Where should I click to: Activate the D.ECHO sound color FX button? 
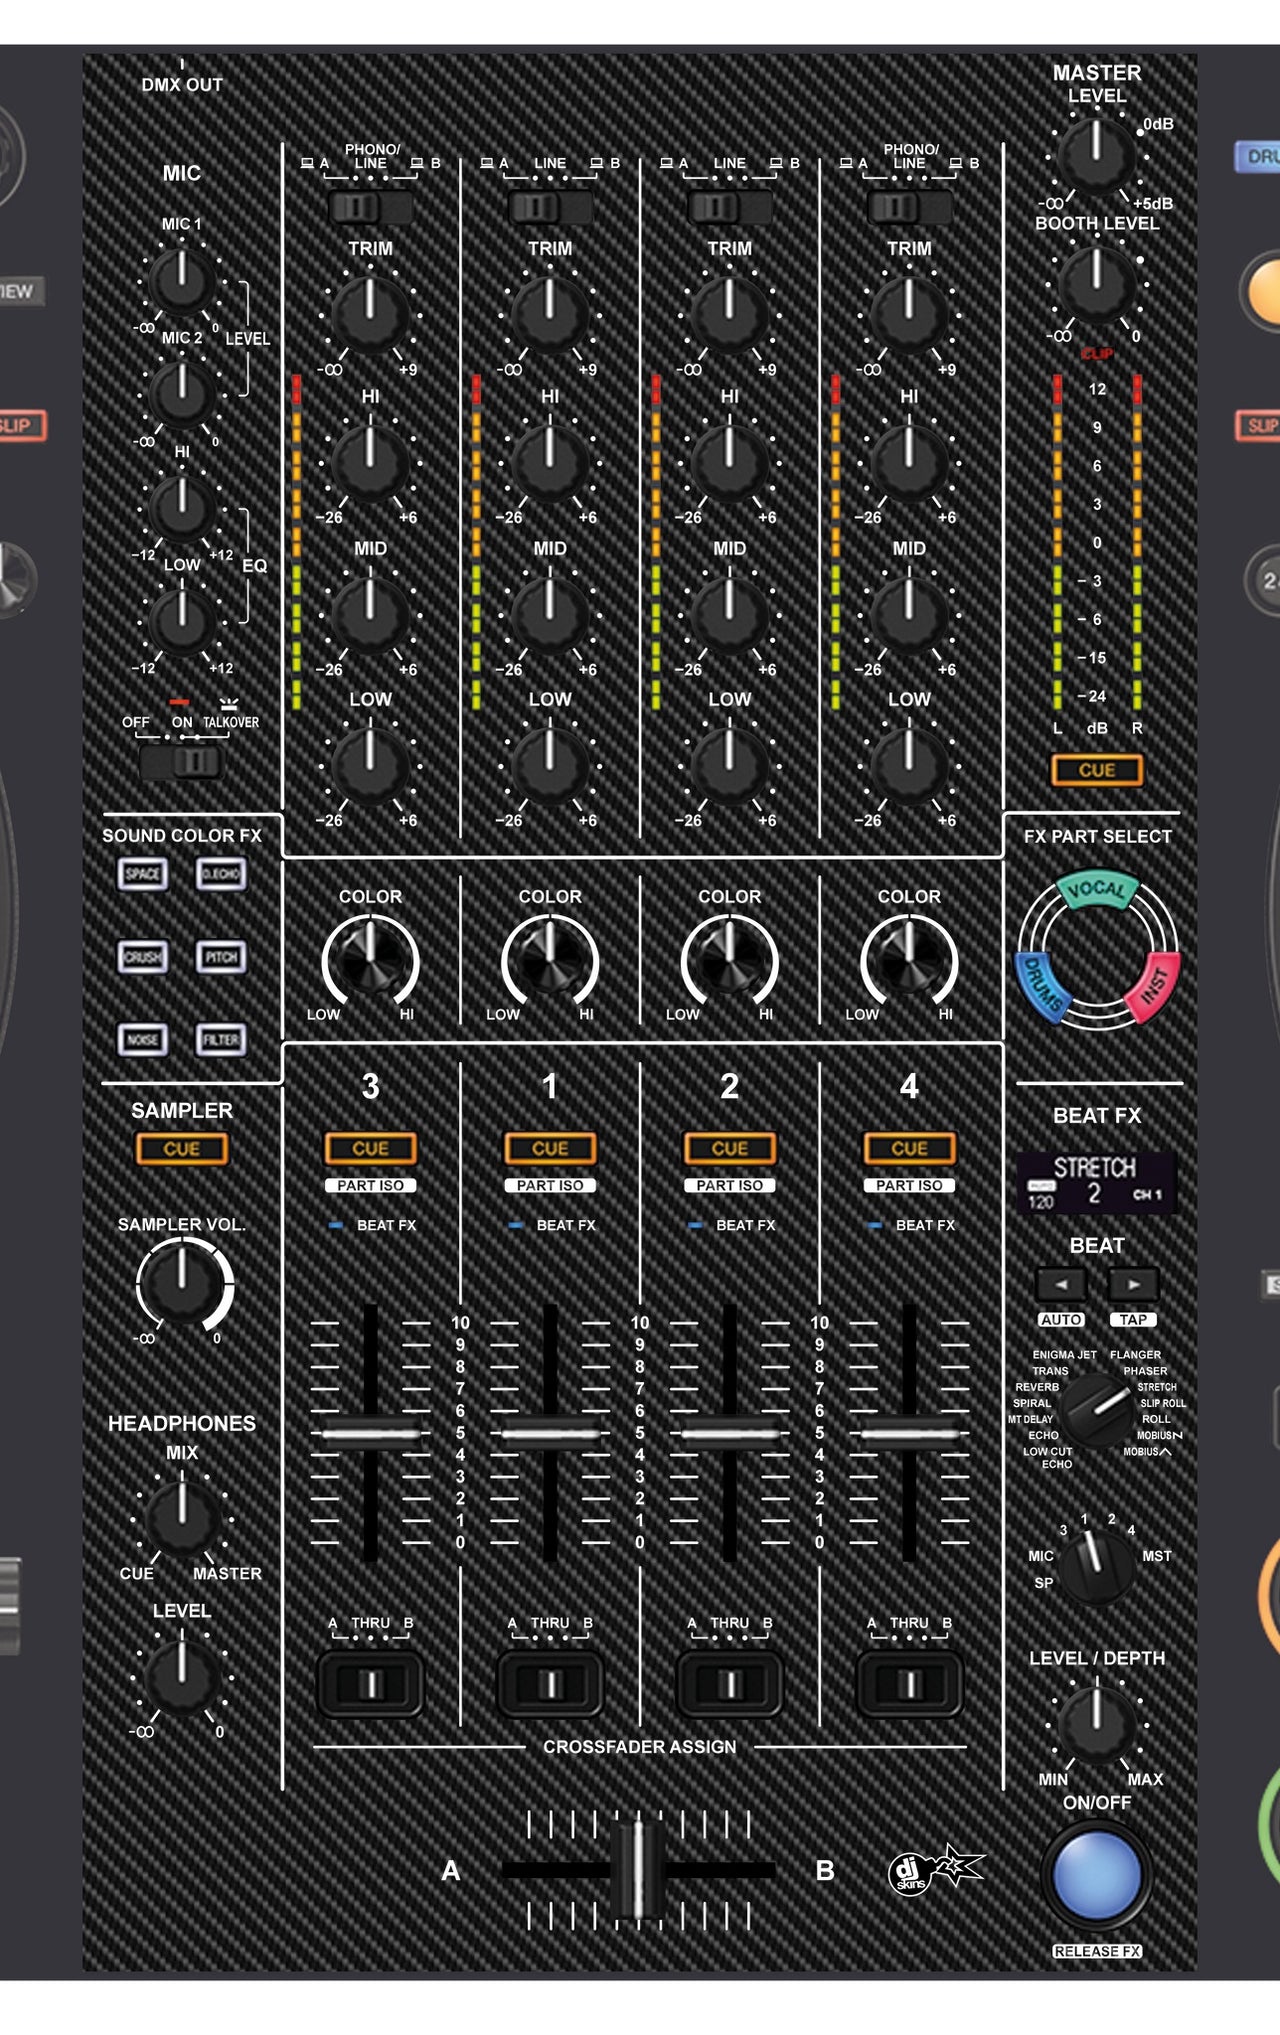point(221,874)
